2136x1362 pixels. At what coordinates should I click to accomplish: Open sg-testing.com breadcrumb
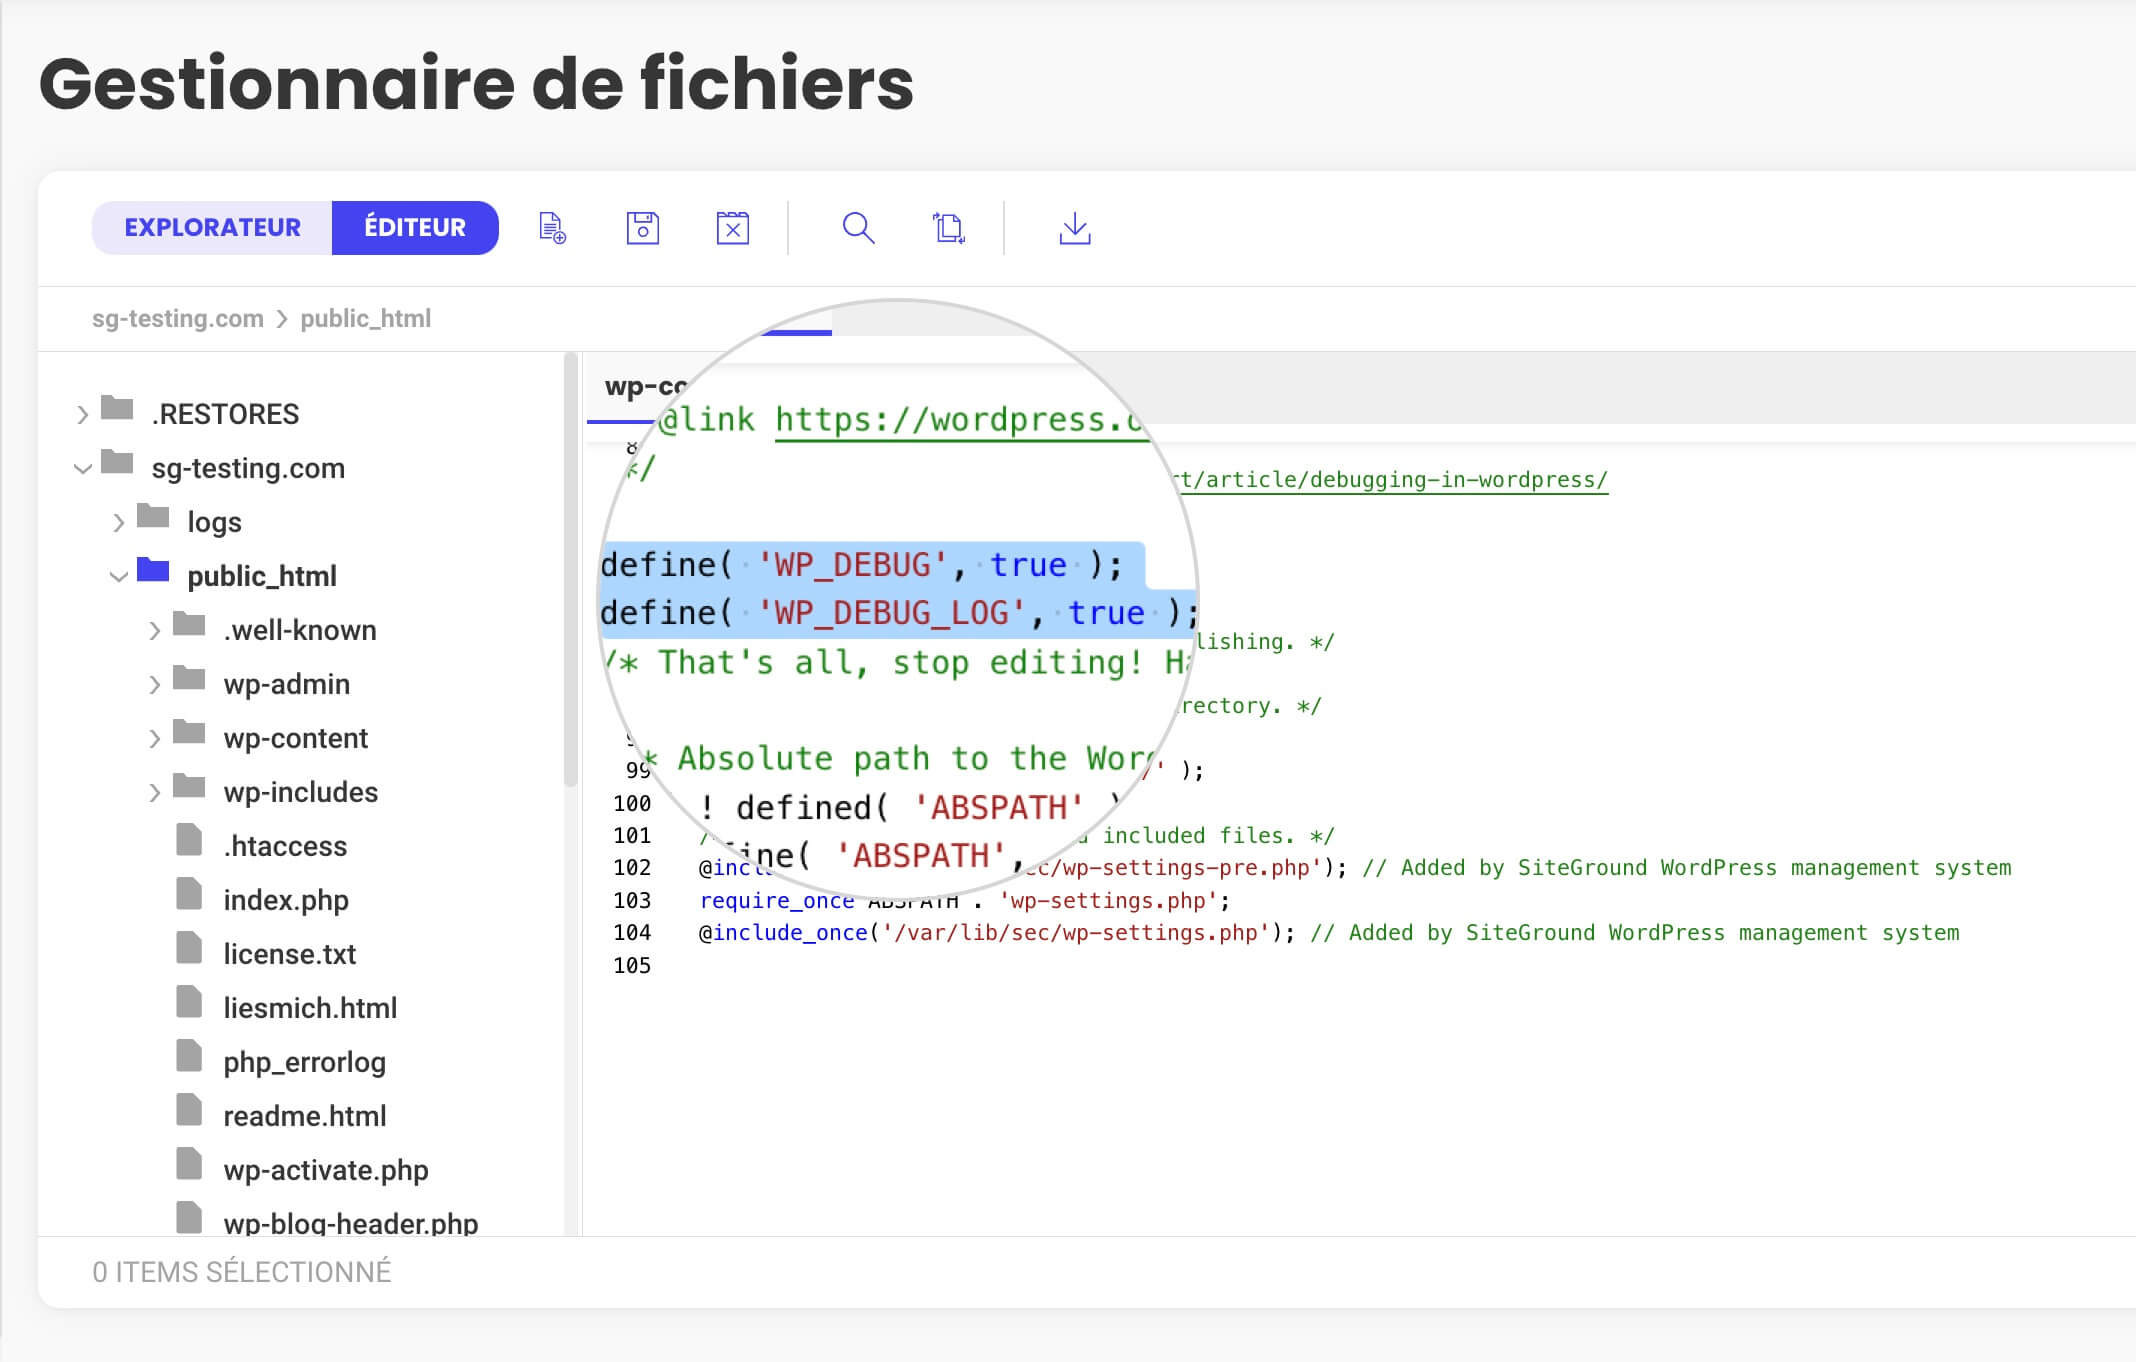pyautogui.click(x=178, y=318)
